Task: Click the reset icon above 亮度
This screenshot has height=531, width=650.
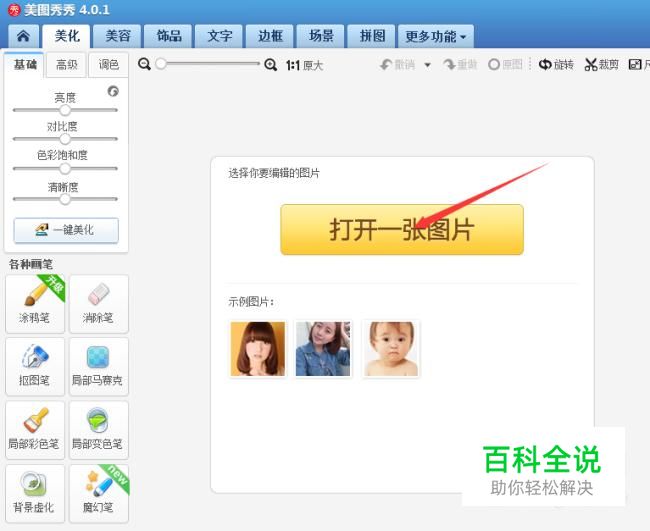Action: 113,91
